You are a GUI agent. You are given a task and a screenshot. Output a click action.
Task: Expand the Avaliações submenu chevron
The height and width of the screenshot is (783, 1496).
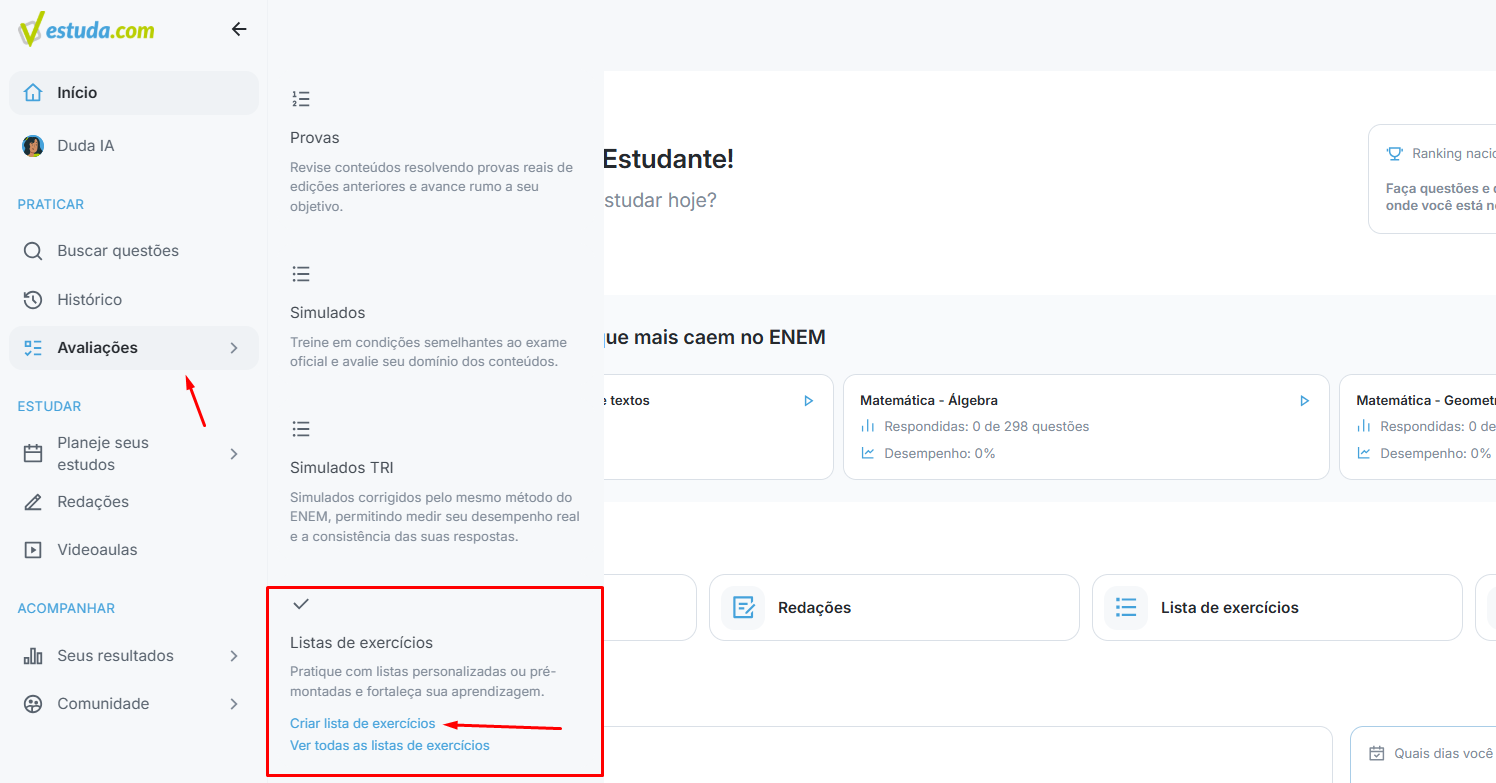point(234,348)
